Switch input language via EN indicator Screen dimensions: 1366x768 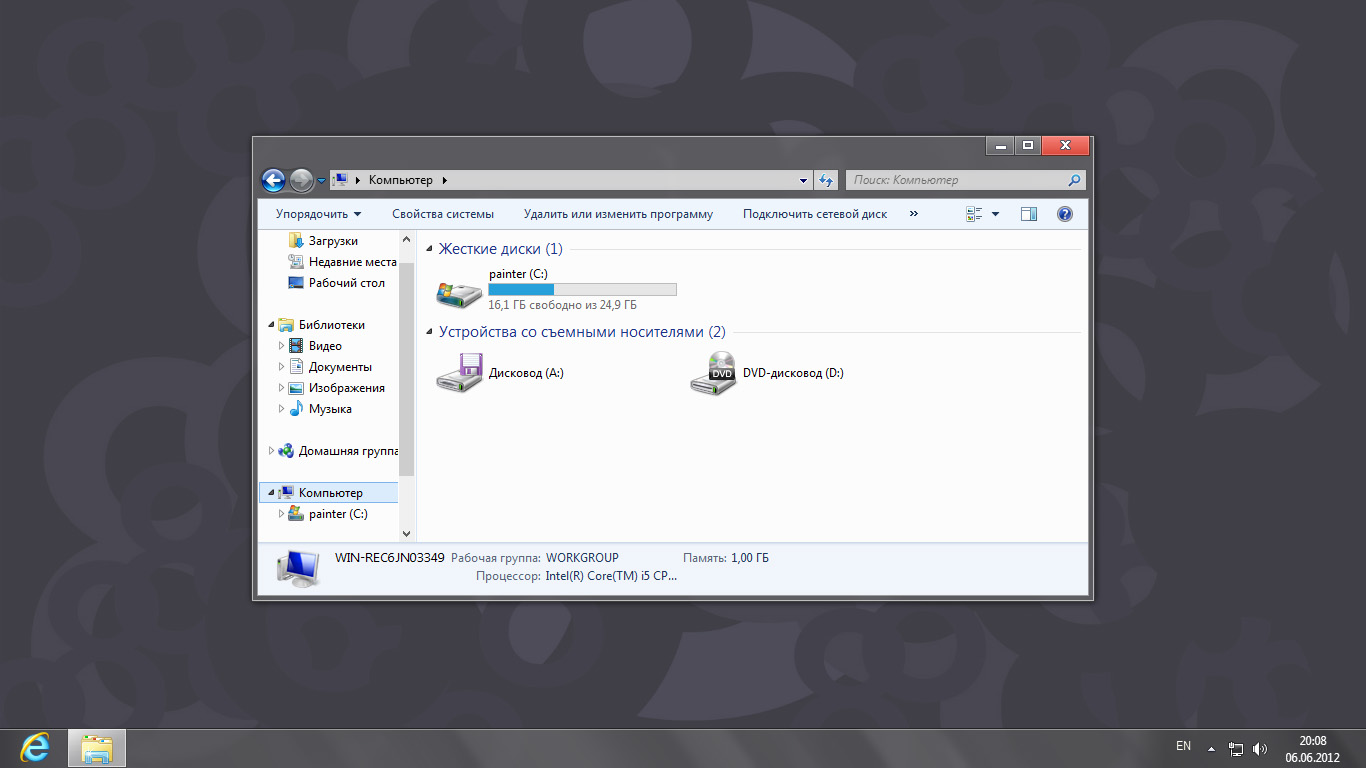point(1184,747)
